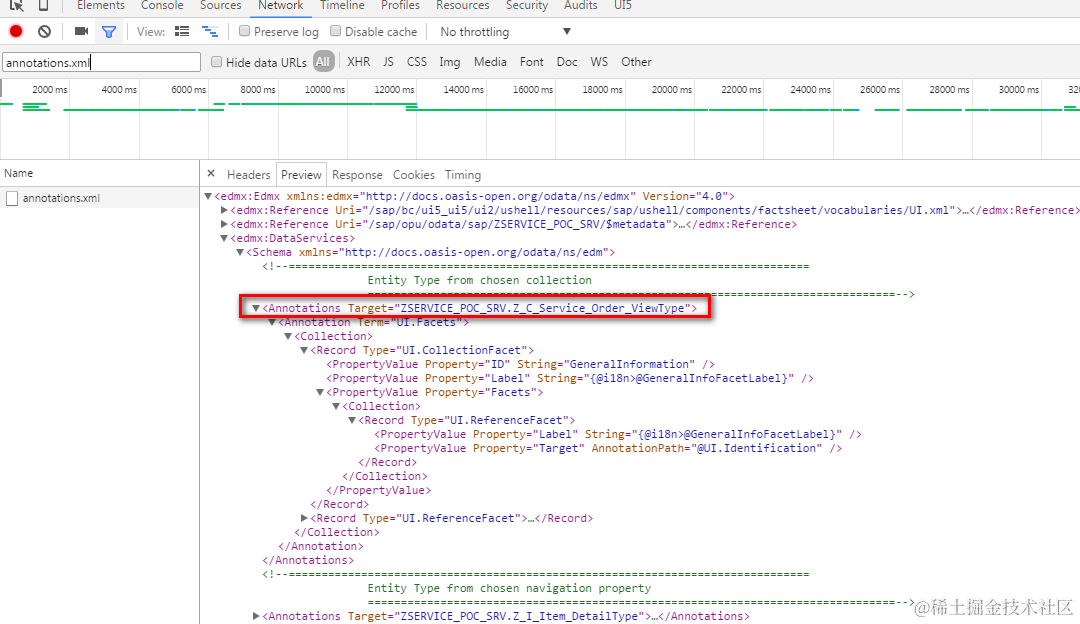Image resolution: width=1080 pixels, height=624 pixels.
Task: Show the request Response tab
Action: [x=357, y=175]
